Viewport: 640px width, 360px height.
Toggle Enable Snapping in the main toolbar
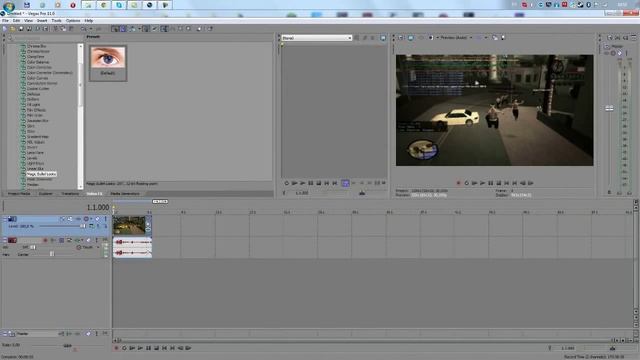coord(116,29)
